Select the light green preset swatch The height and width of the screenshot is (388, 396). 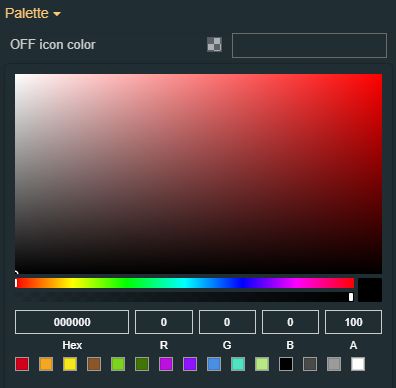[x=118, y=364]
